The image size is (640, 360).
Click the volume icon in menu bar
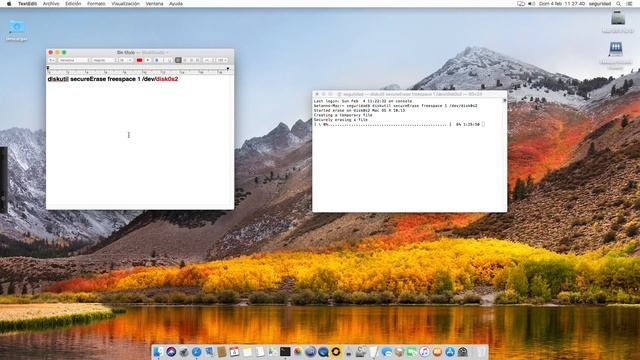coord(531,4)
